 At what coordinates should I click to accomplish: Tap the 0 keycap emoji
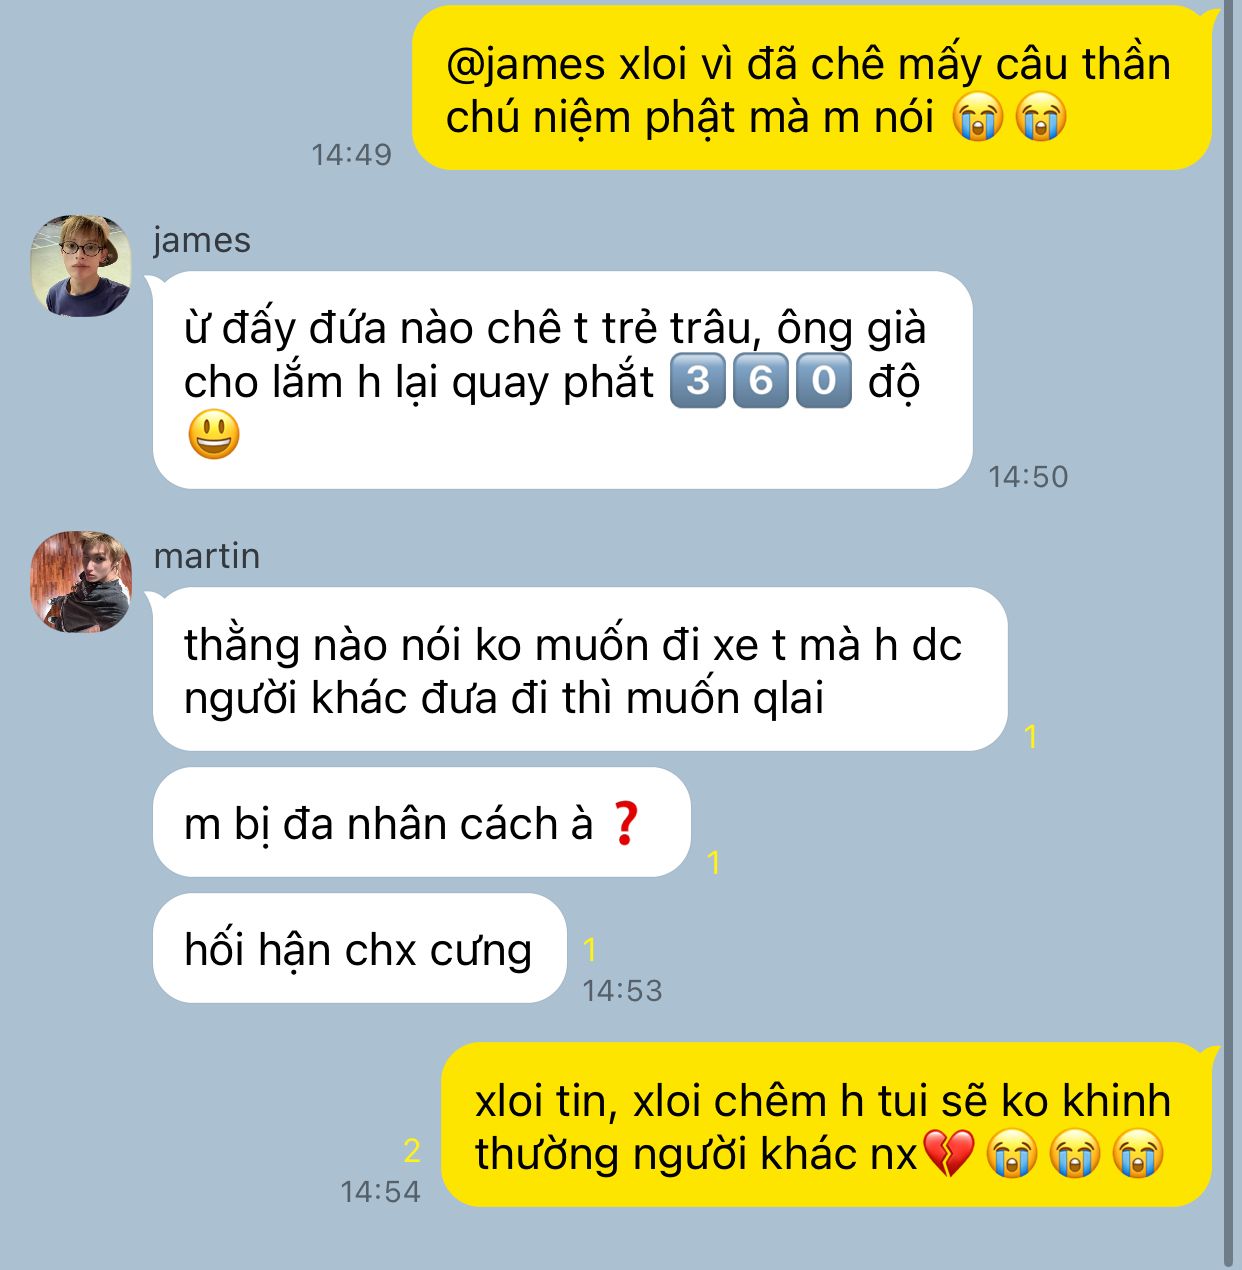(824, 381)
